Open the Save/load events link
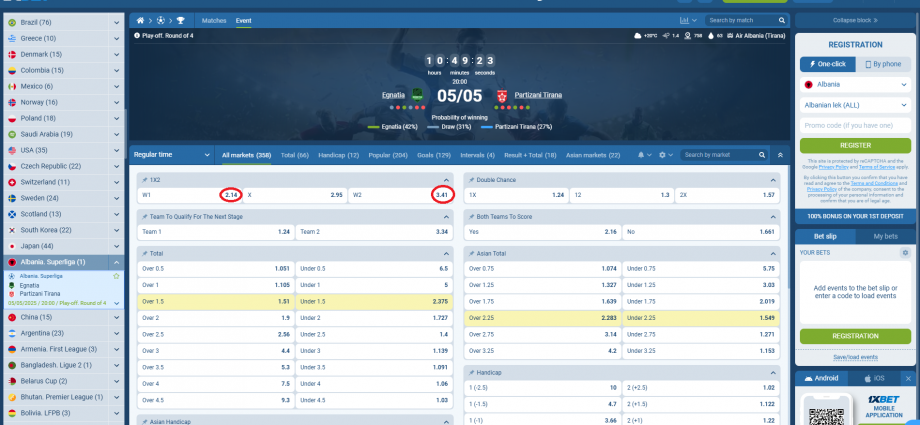Screen dimensions: 920x425 [855, 357]
